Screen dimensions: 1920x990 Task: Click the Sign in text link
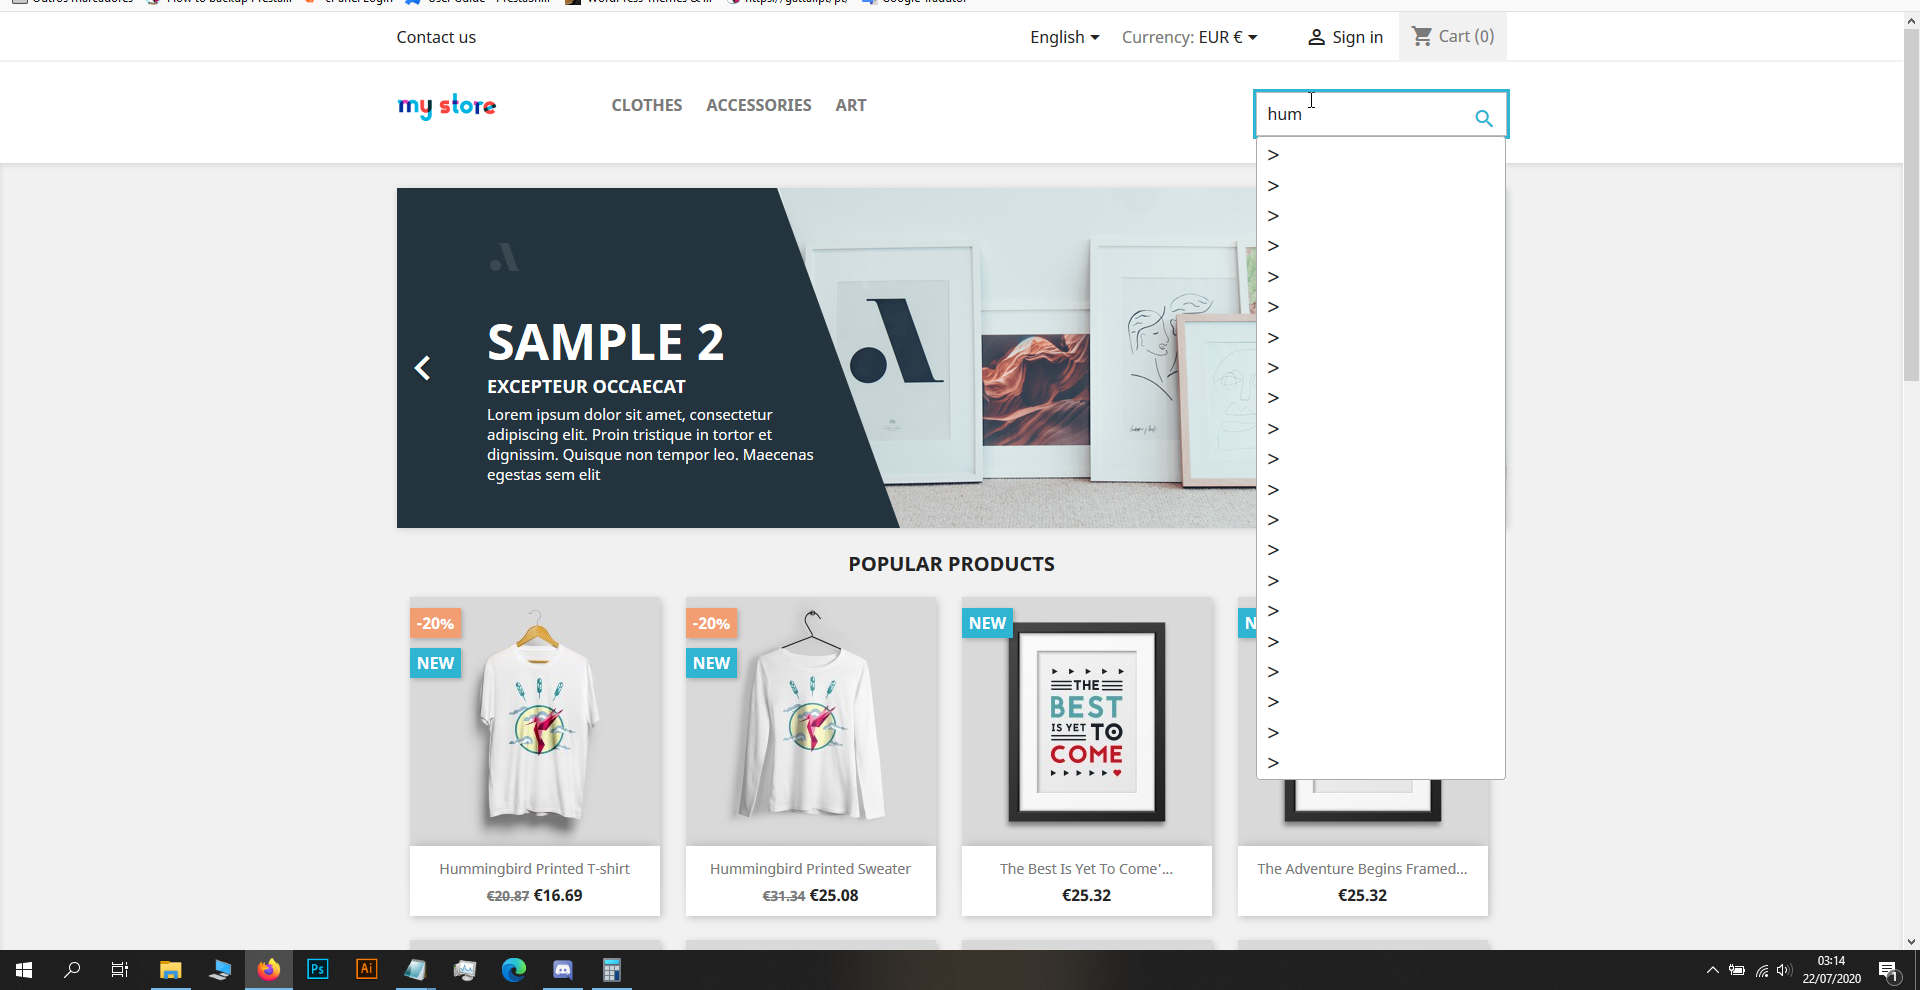pyautogui.click(x=1357, y=37)
